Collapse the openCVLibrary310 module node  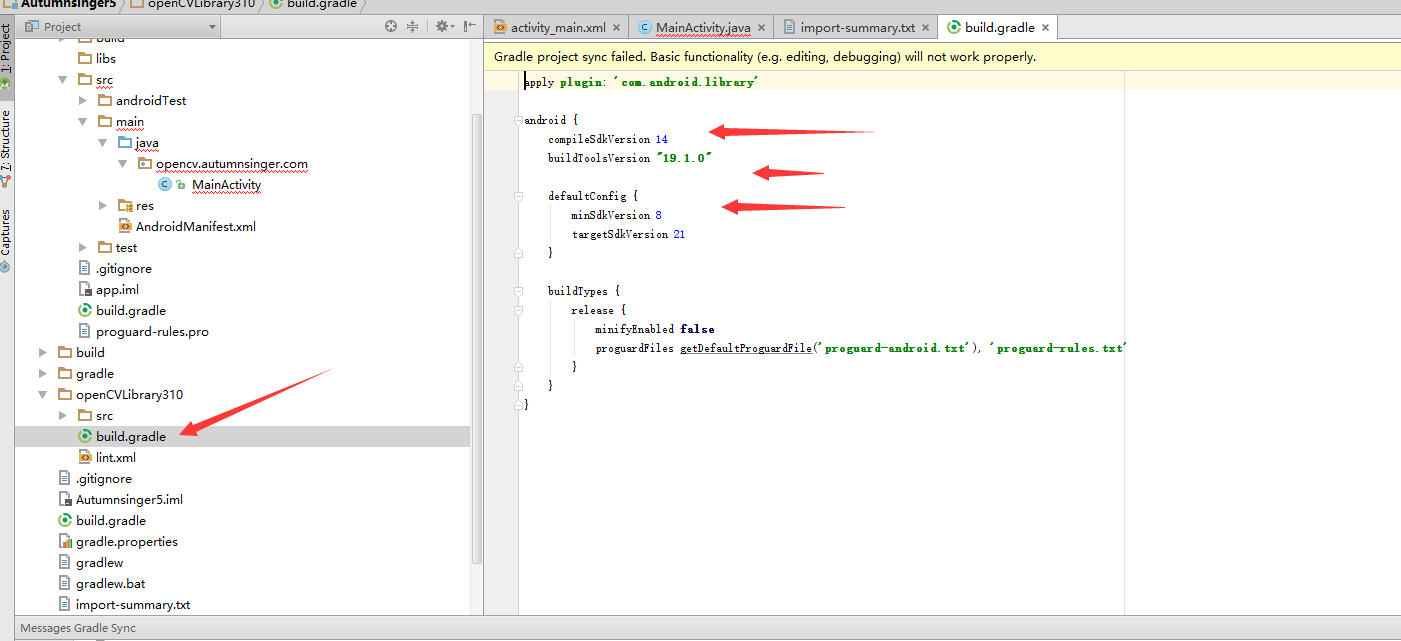43,395
